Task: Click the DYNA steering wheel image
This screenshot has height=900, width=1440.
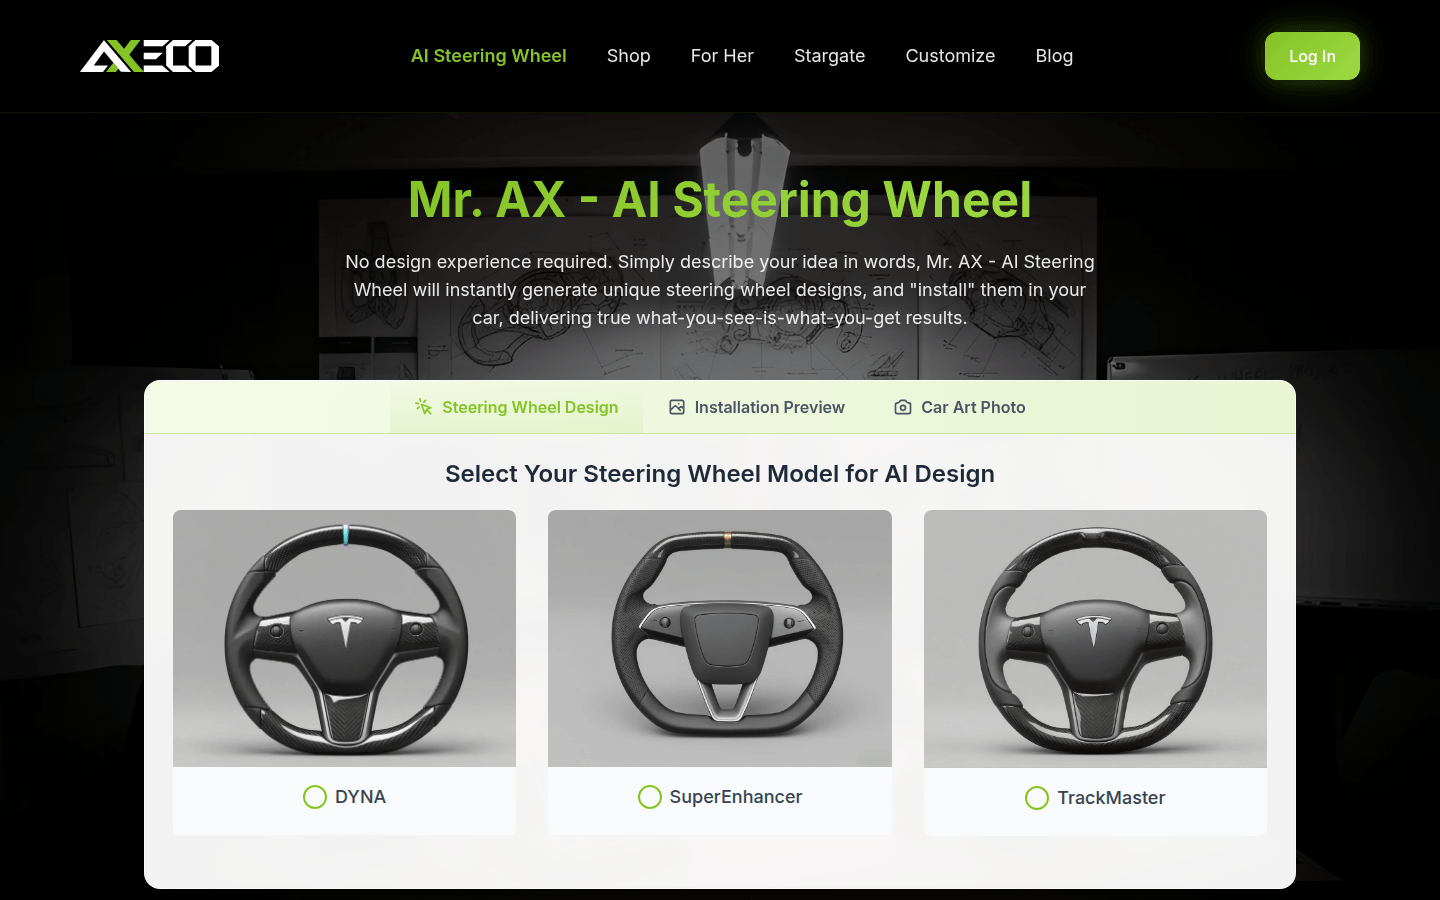Action: tap(345, 638)
